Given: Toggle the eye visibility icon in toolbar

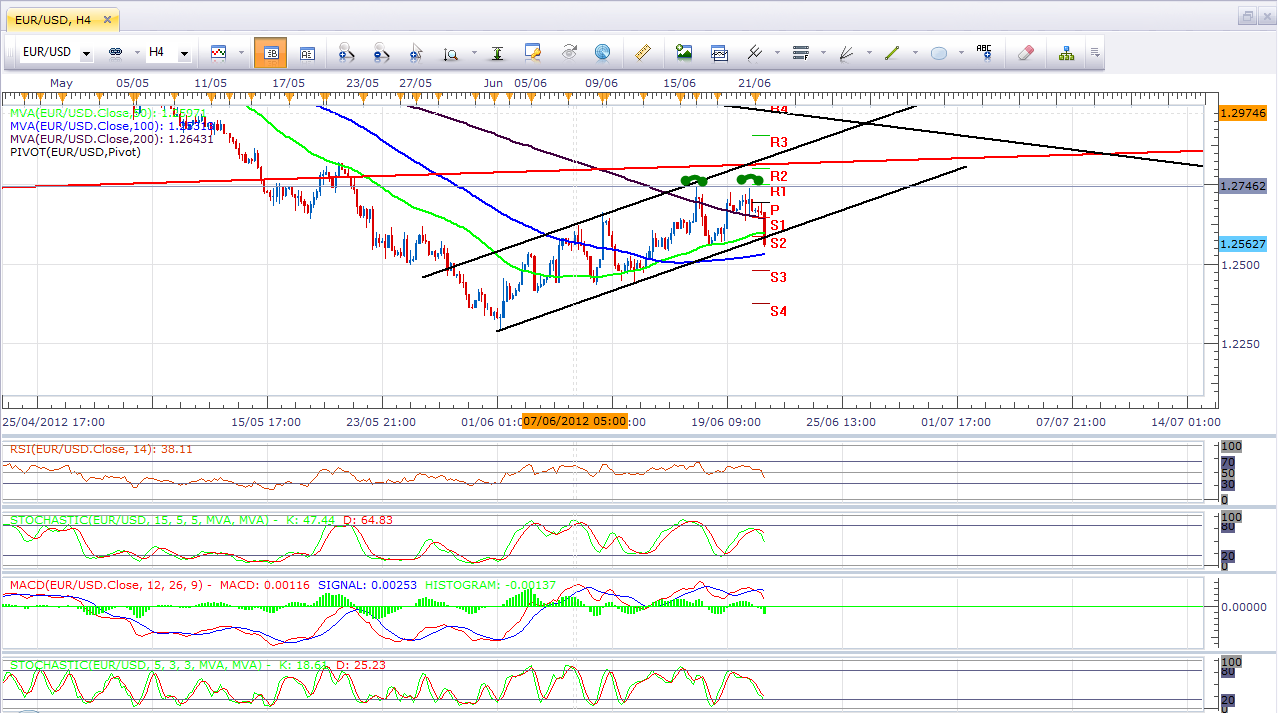Looking at the screenshot, I should pyautogui.click(x=569, y=52).
